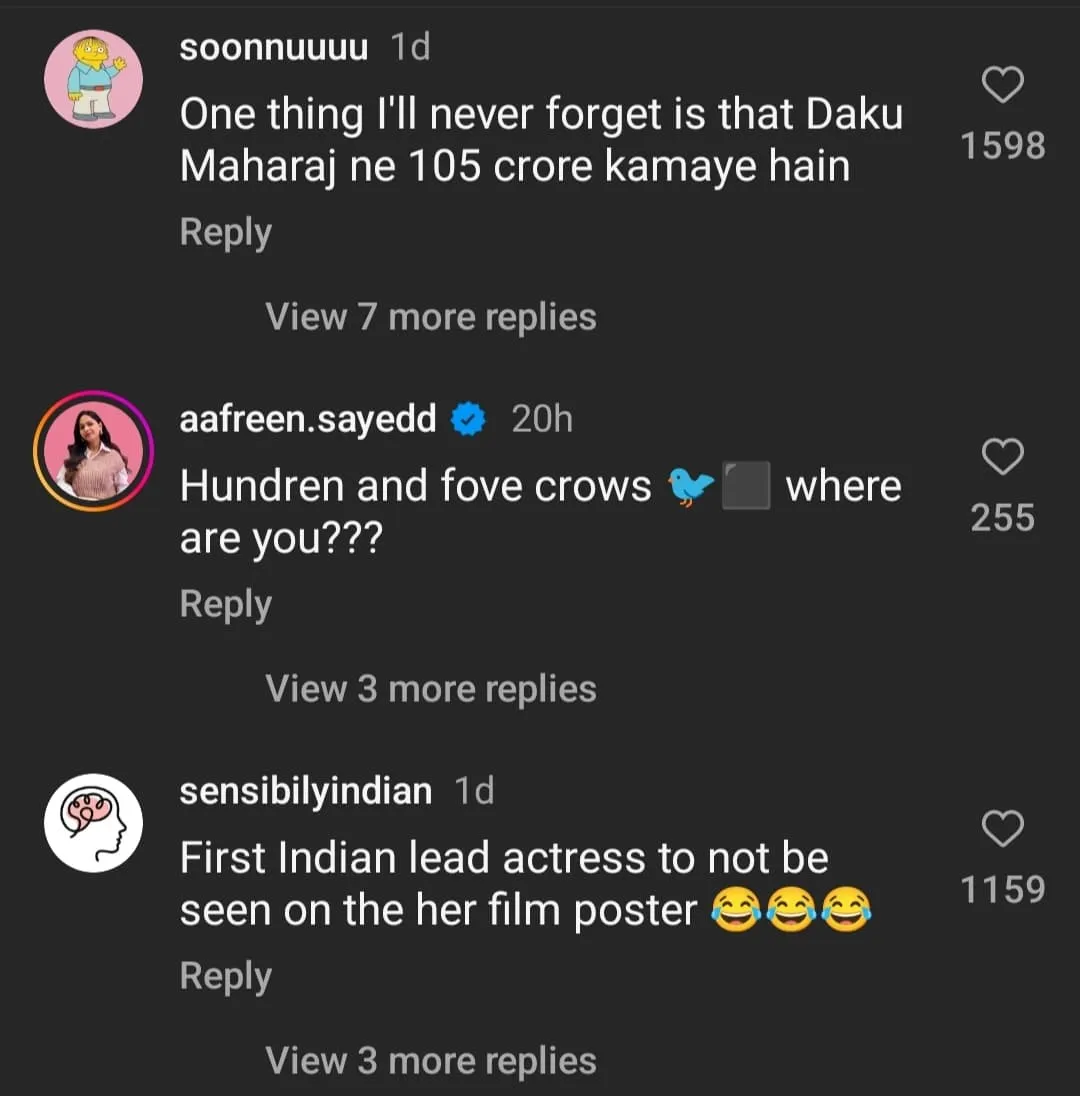Reply to sensibilyindian's film poster comment
This screenshot has width=1080, height=1096.
[x=225, y=976]
